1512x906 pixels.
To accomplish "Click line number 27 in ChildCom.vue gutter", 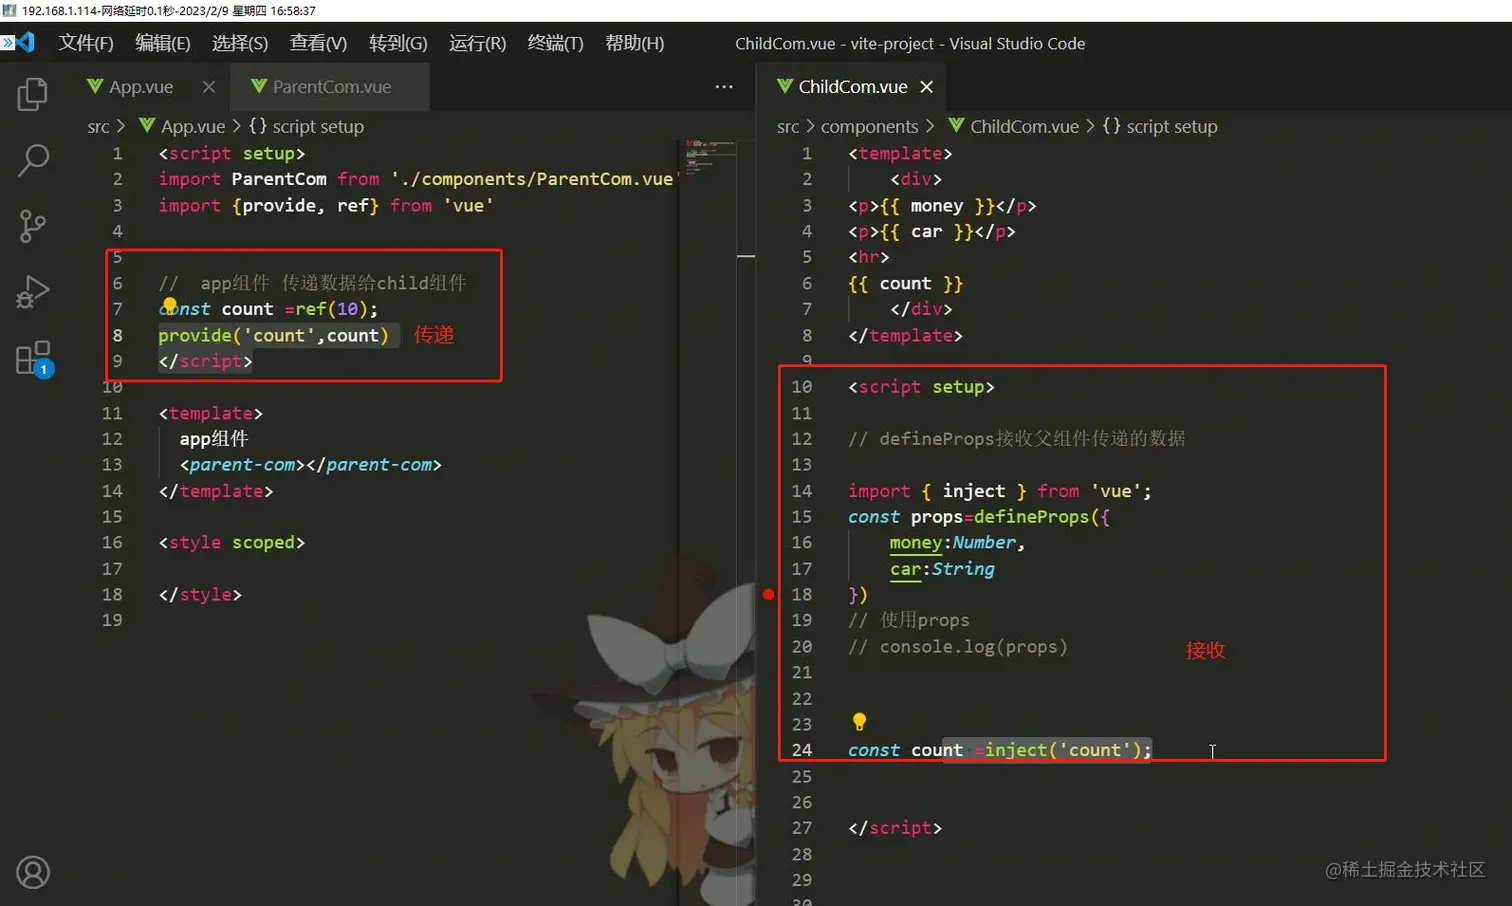I will pos(802,828).
